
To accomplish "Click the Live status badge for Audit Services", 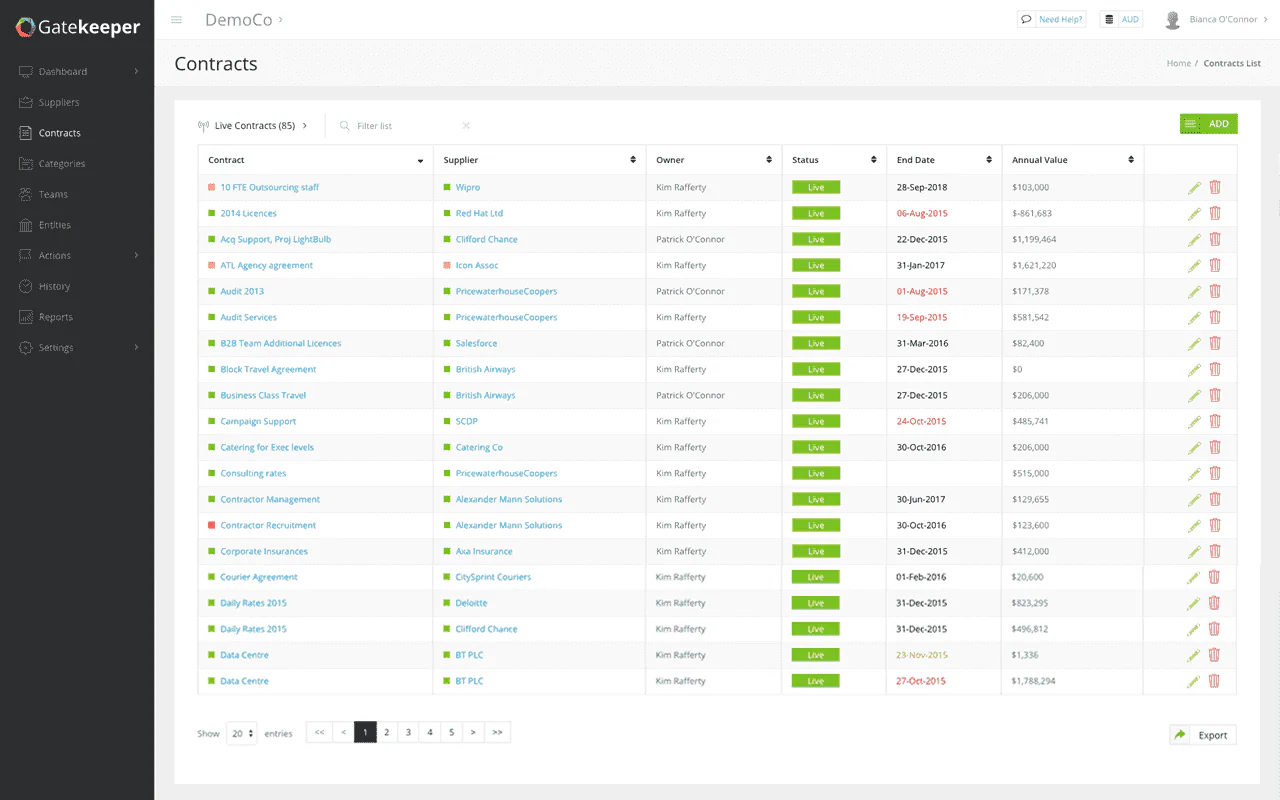I will [x=816, y=317].
